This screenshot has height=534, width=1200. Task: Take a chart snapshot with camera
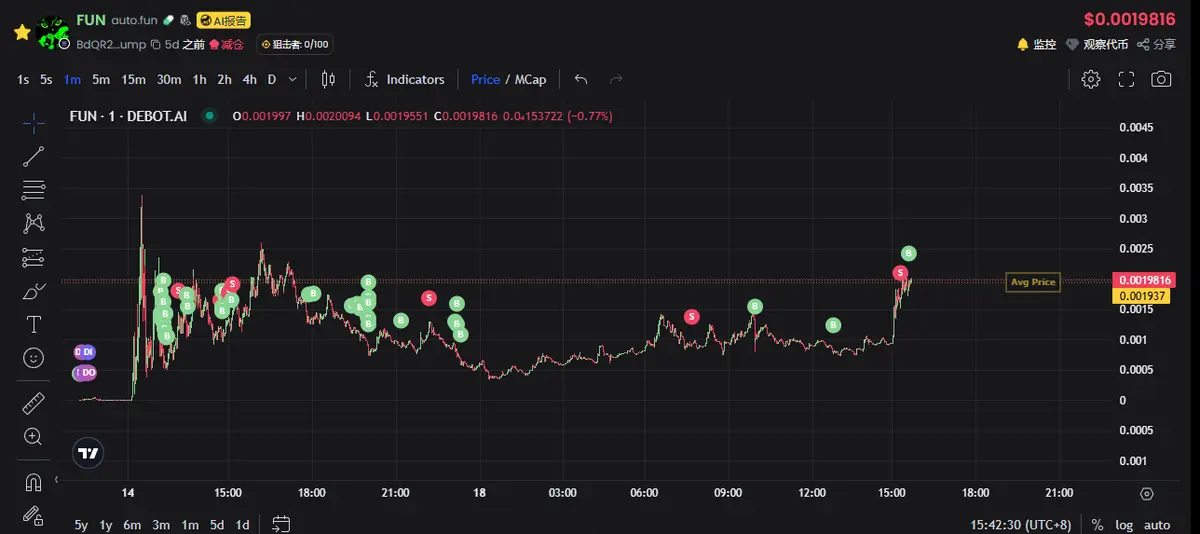[1161, 79]
